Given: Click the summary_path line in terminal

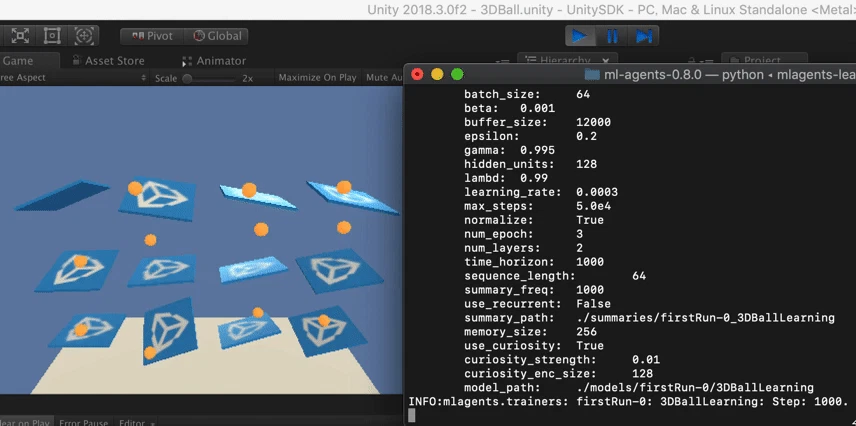Looking at the screenshot, I should 649,318.
